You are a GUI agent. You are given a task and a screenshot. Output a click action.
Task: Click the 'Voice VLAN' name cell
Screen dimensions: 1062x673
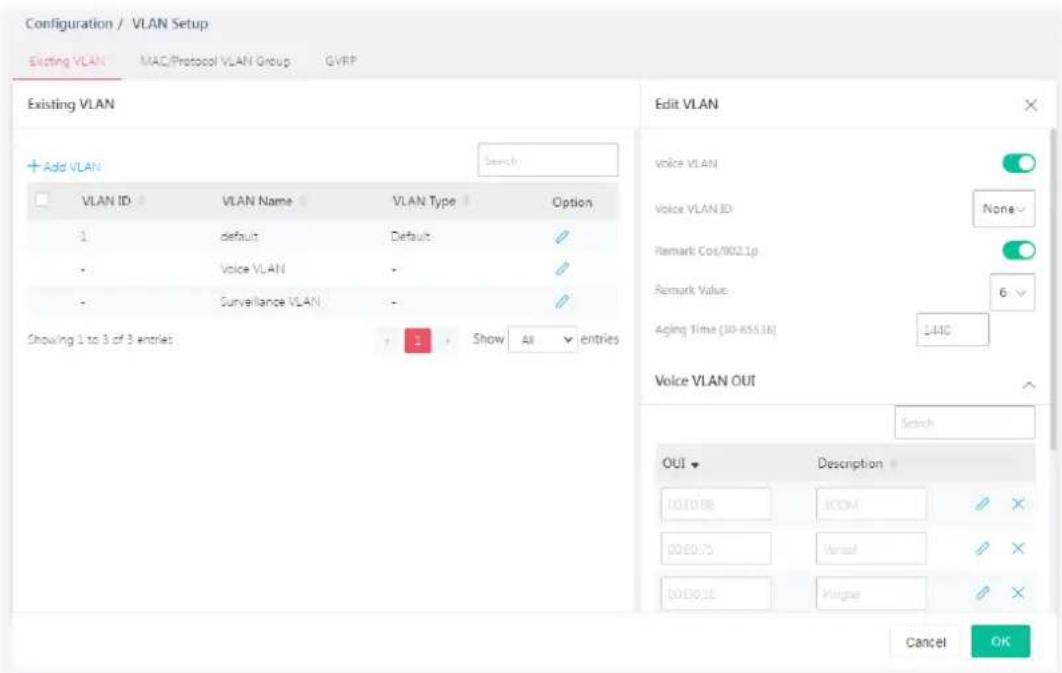click(253, 269)
